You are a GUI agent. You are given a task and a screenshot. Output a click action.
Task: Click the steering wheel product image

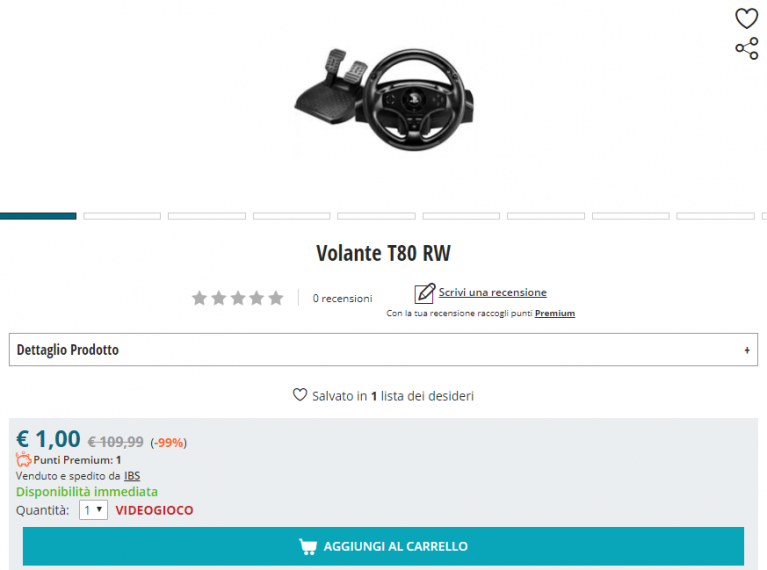coord(384,99)
